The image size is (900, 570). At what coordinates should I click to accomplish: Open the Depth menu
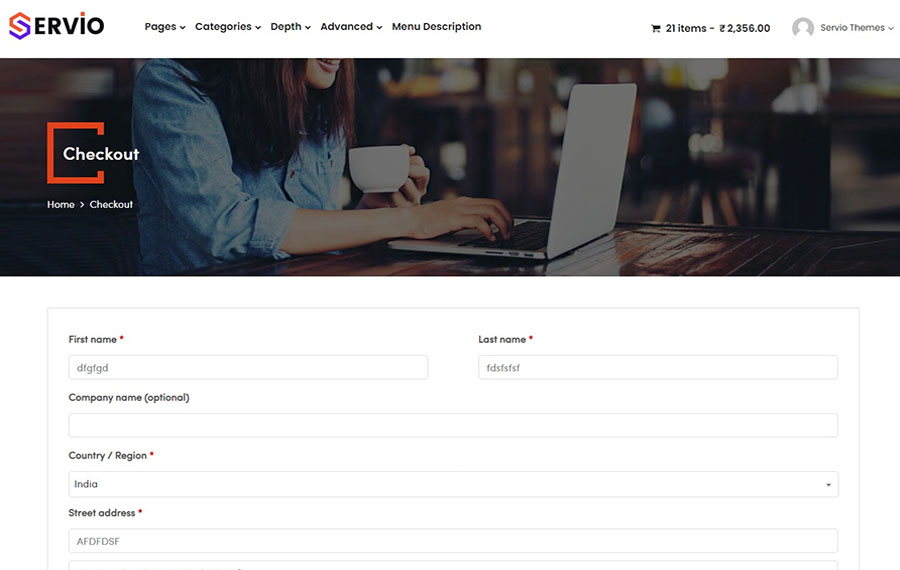click(x=290, y=27)
